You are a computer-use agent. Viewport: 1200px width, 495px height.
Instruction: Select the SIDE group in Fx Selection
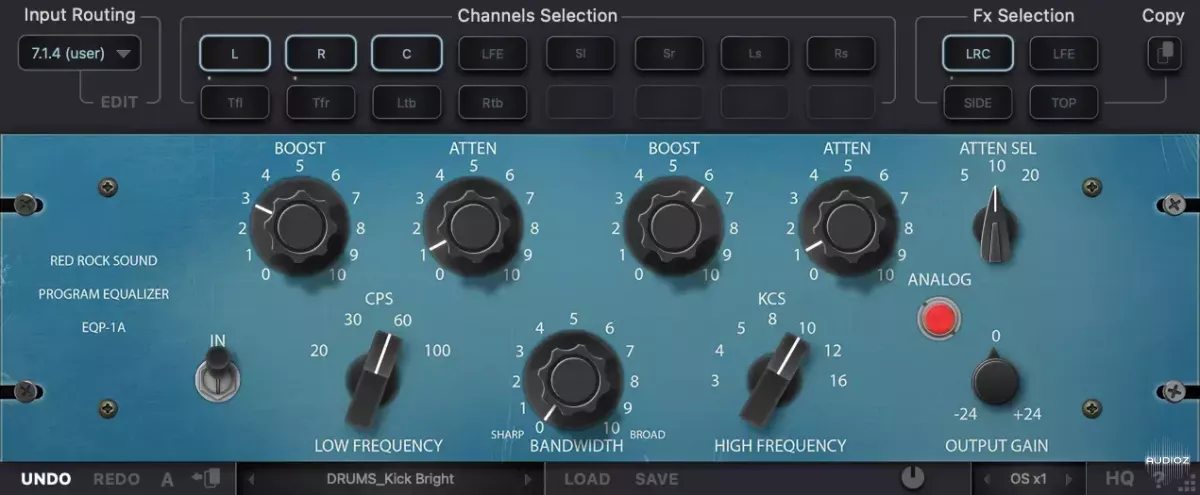pyautogui.click(x=978, y=102)
